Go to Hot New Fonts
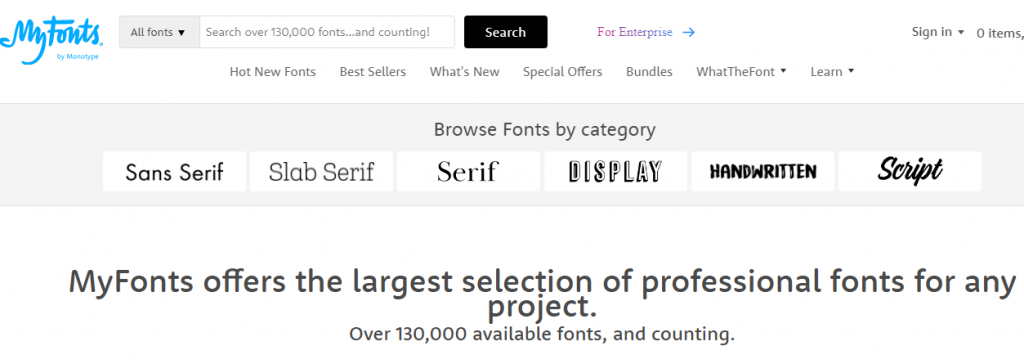Viewport: 1024px width, 364px height. 272,72
